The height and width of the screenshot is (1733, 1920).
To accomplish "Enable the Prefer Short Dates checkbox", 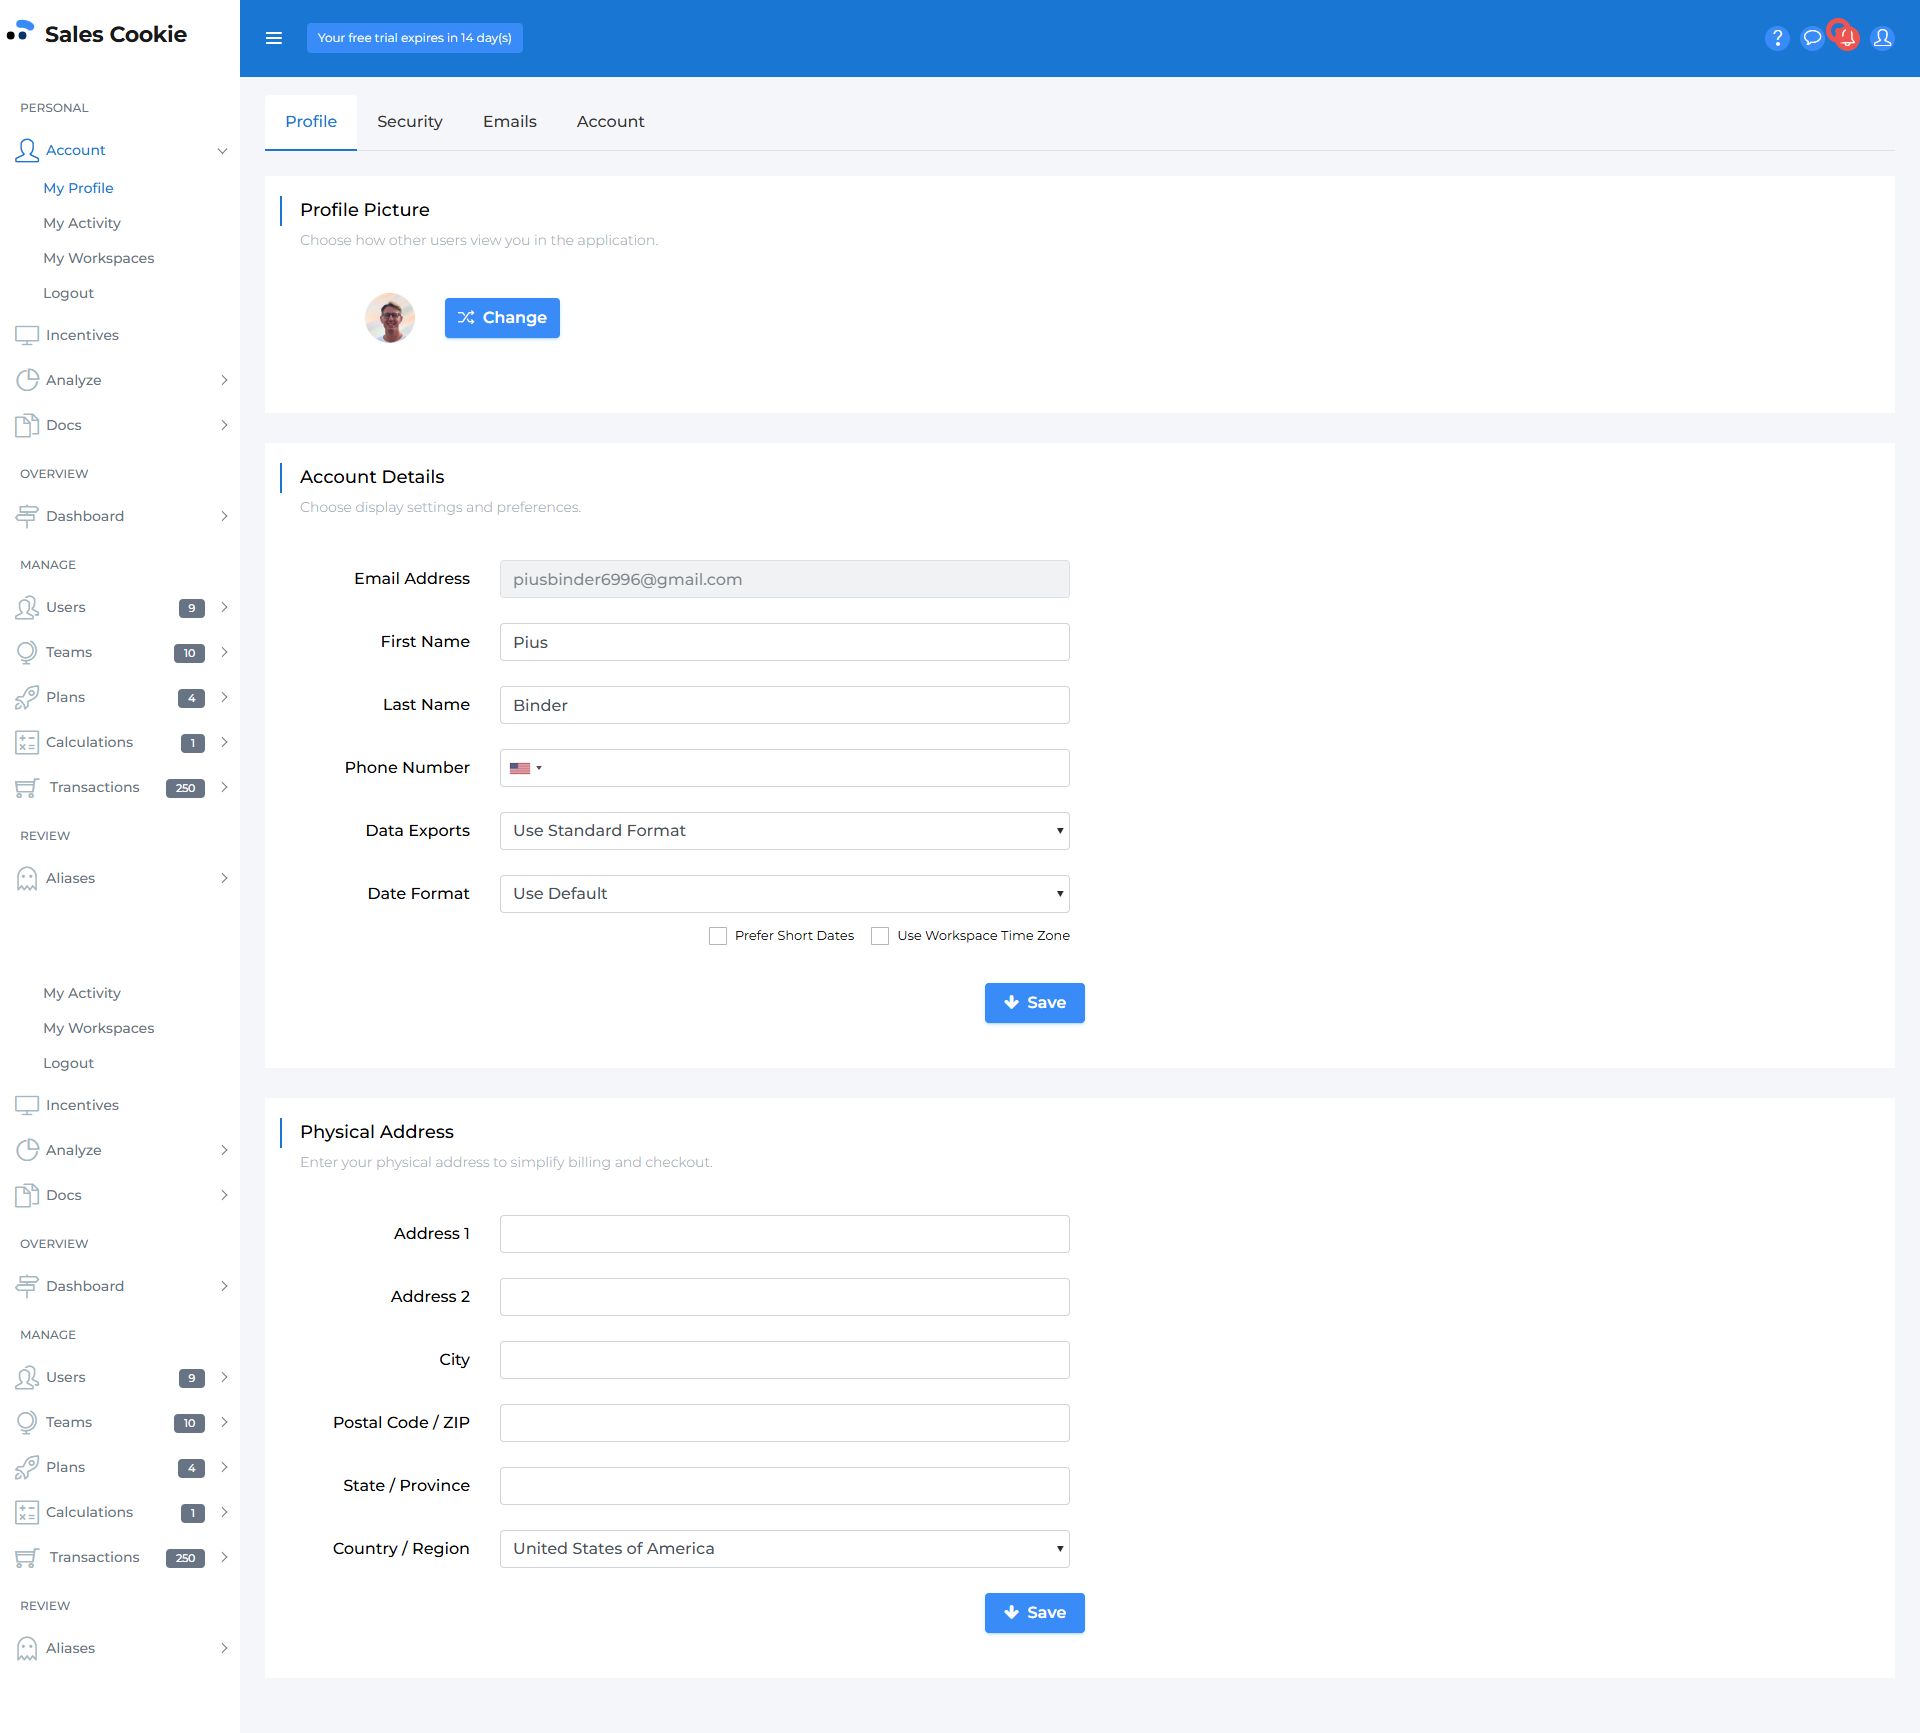I will (718, 936).
